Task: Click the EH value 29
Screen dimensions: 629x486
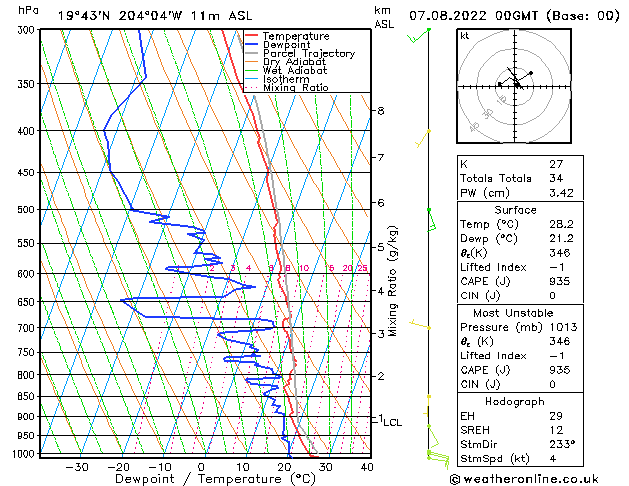Action: pyautogui.click(x=556, y=416)
